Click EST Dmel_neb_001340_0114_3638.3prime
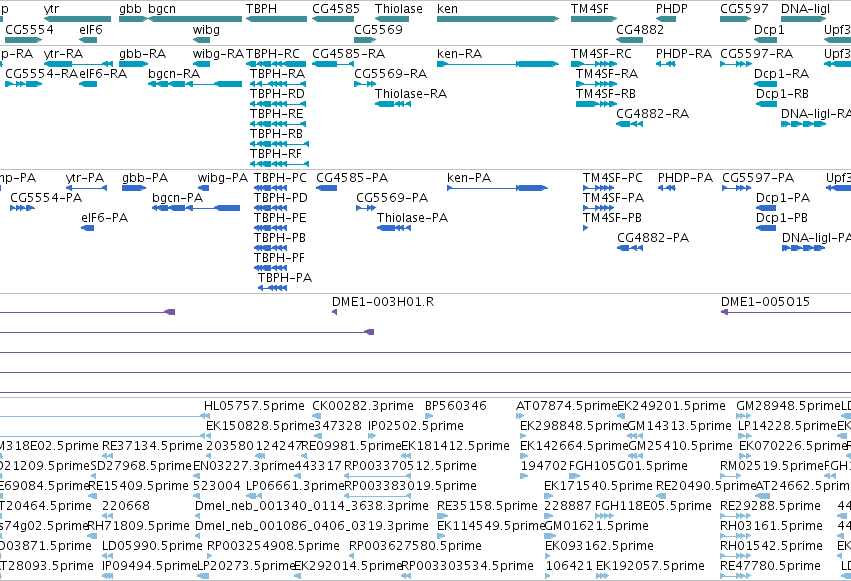851x581 pixels. click(312, 506)
